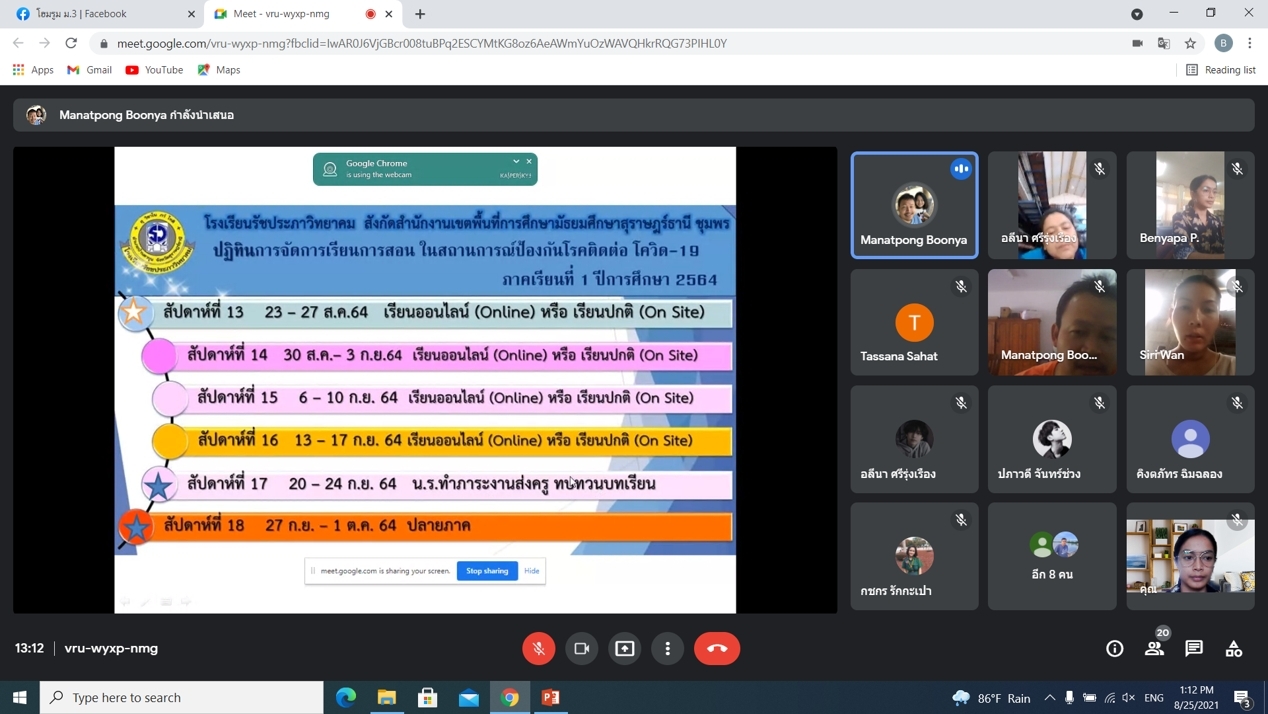Image resolution: width=1268 pixels, height=714 pixels.
Task: Open Chrome's tab search dropdown
Action: (x=1137, y=14)
